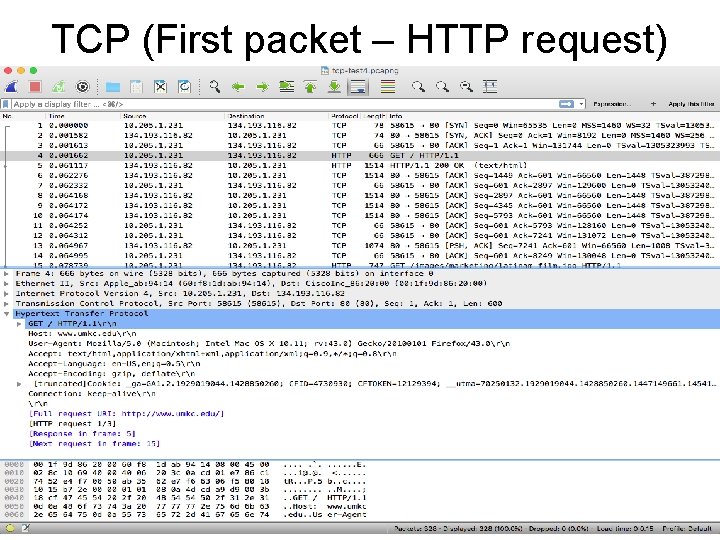The width and height of the screenshot is (720, 540).
Task: Select the Accept-Language header line
Action: pos(114,364)
